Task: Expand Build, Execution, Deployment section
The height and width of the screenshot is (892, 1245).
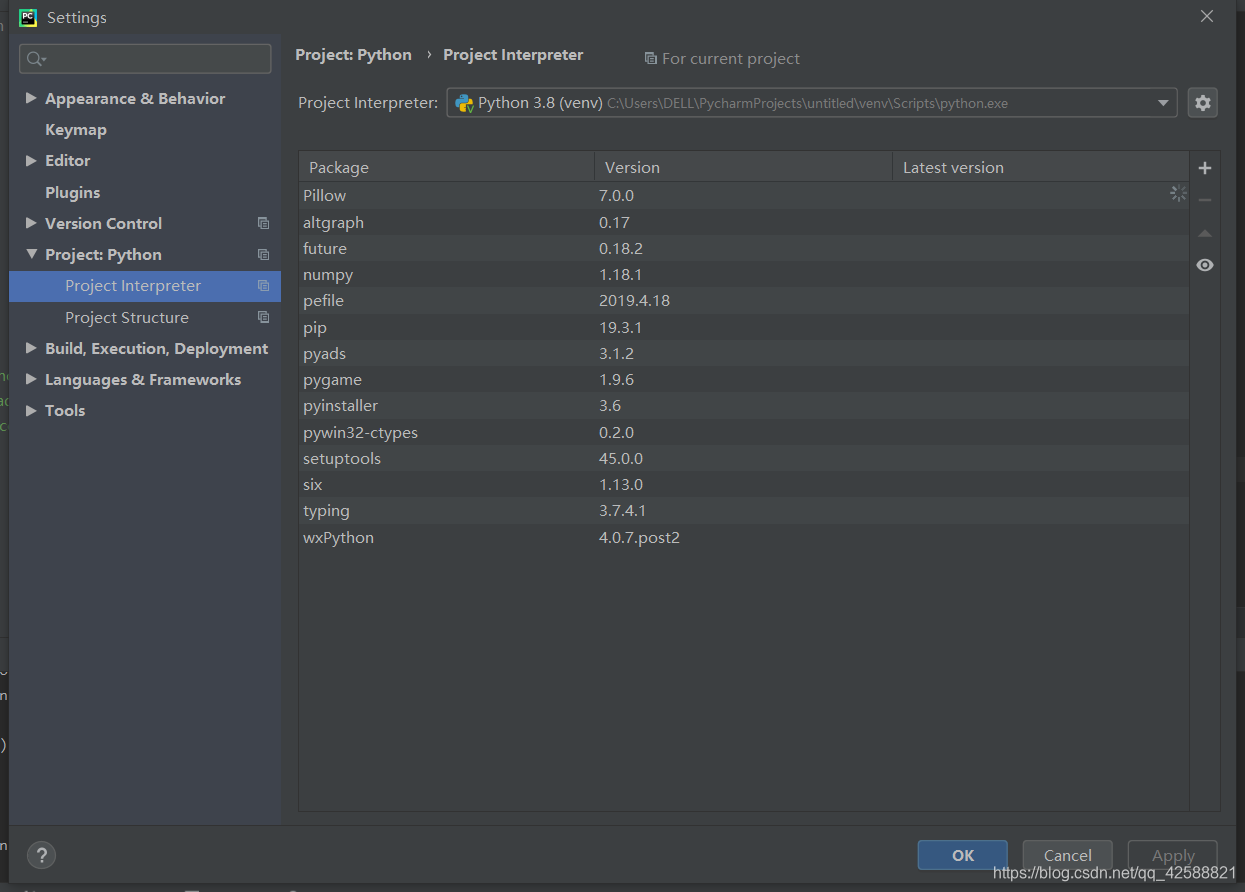Action: 31,348
